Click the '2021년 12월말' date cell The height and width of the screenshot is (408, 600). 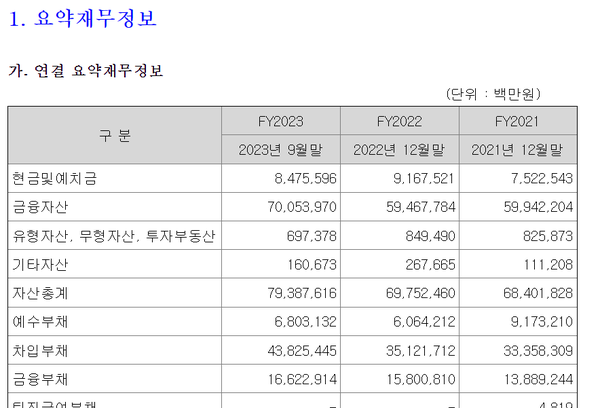tap(517, 150)
